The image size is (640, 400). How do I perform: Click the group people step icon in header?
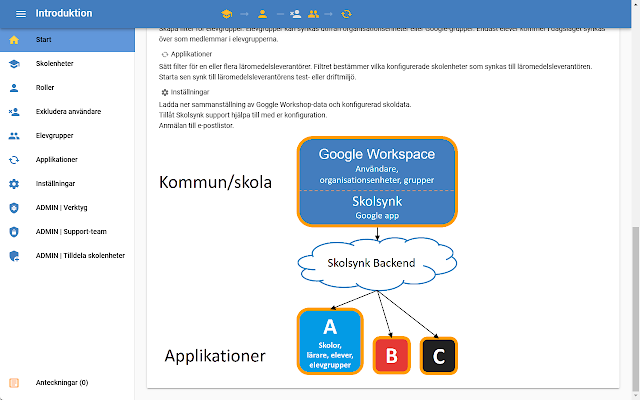313,14
